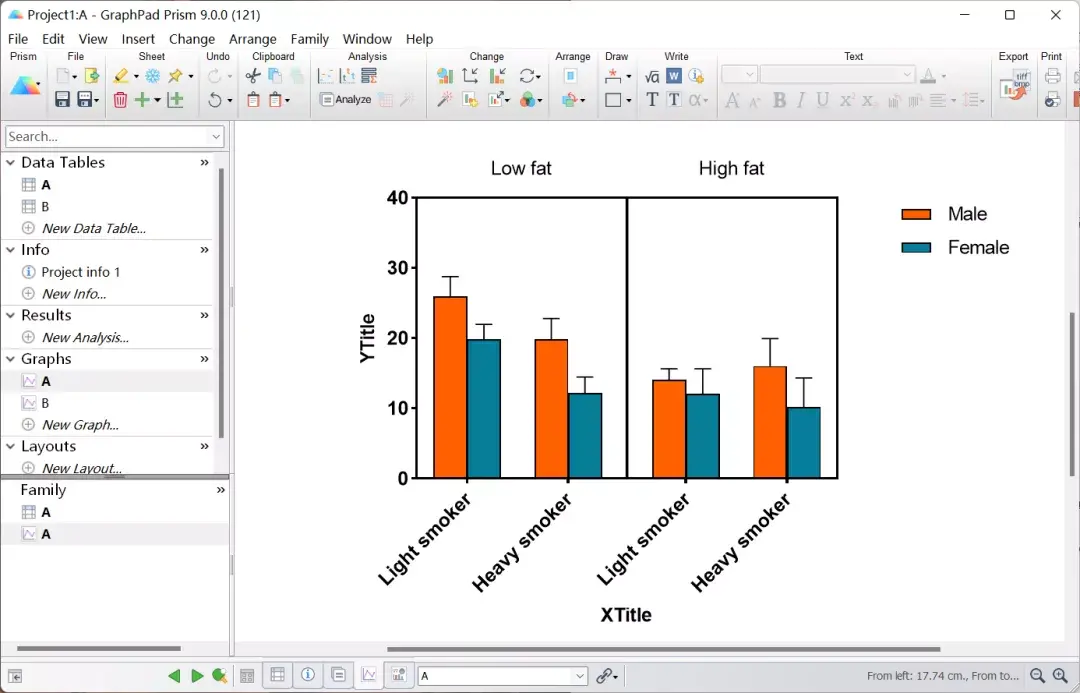
Task: Click New Analysis... under Results
Action: pyautogui.click(x=85, y=338)
